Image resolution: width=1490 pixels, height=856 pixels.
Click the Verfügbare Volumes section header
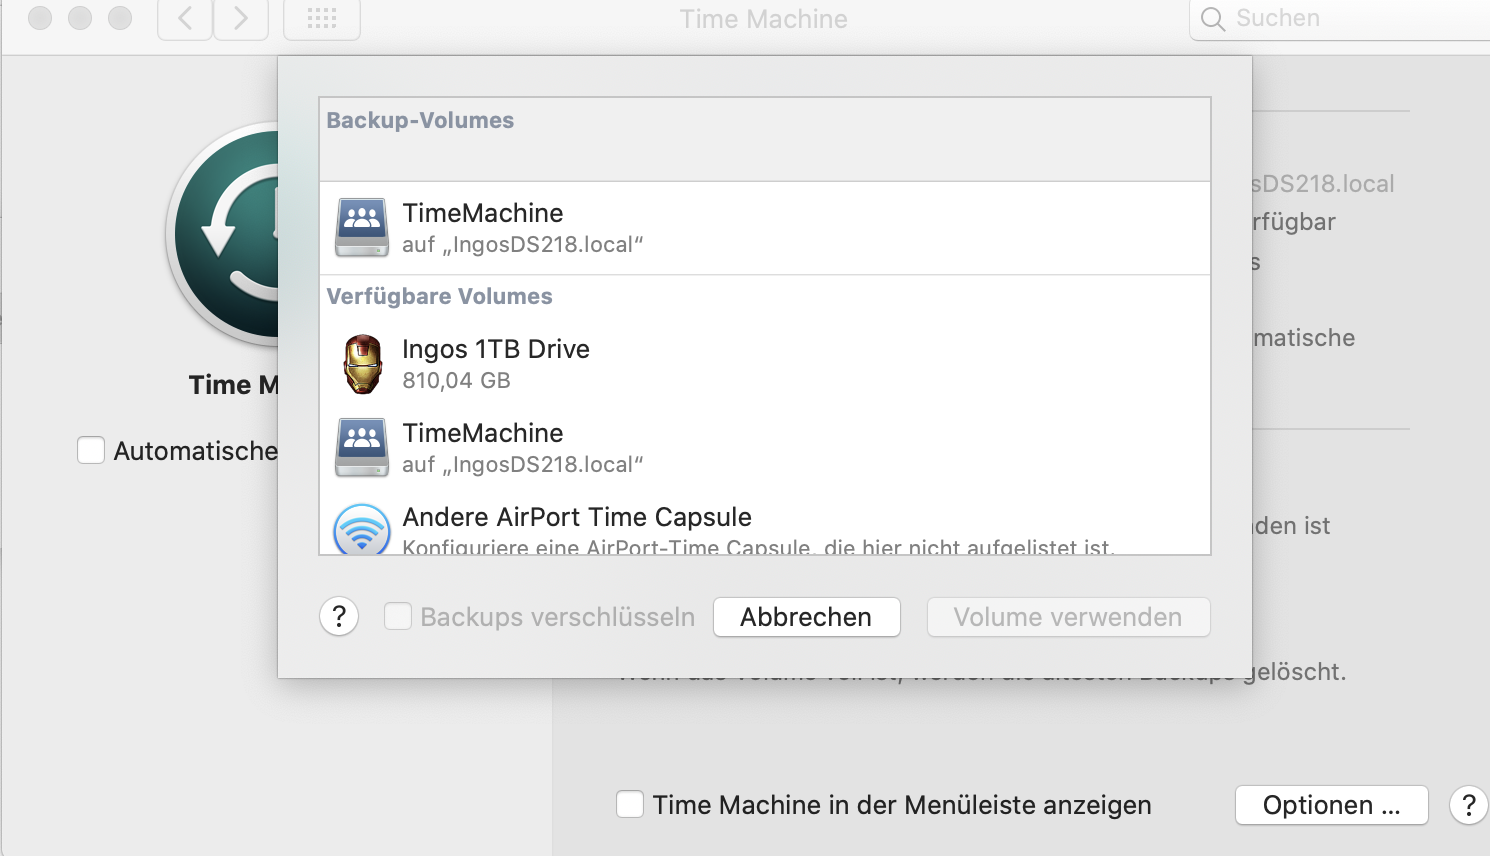pyautogui.click(x=439, y=296)
